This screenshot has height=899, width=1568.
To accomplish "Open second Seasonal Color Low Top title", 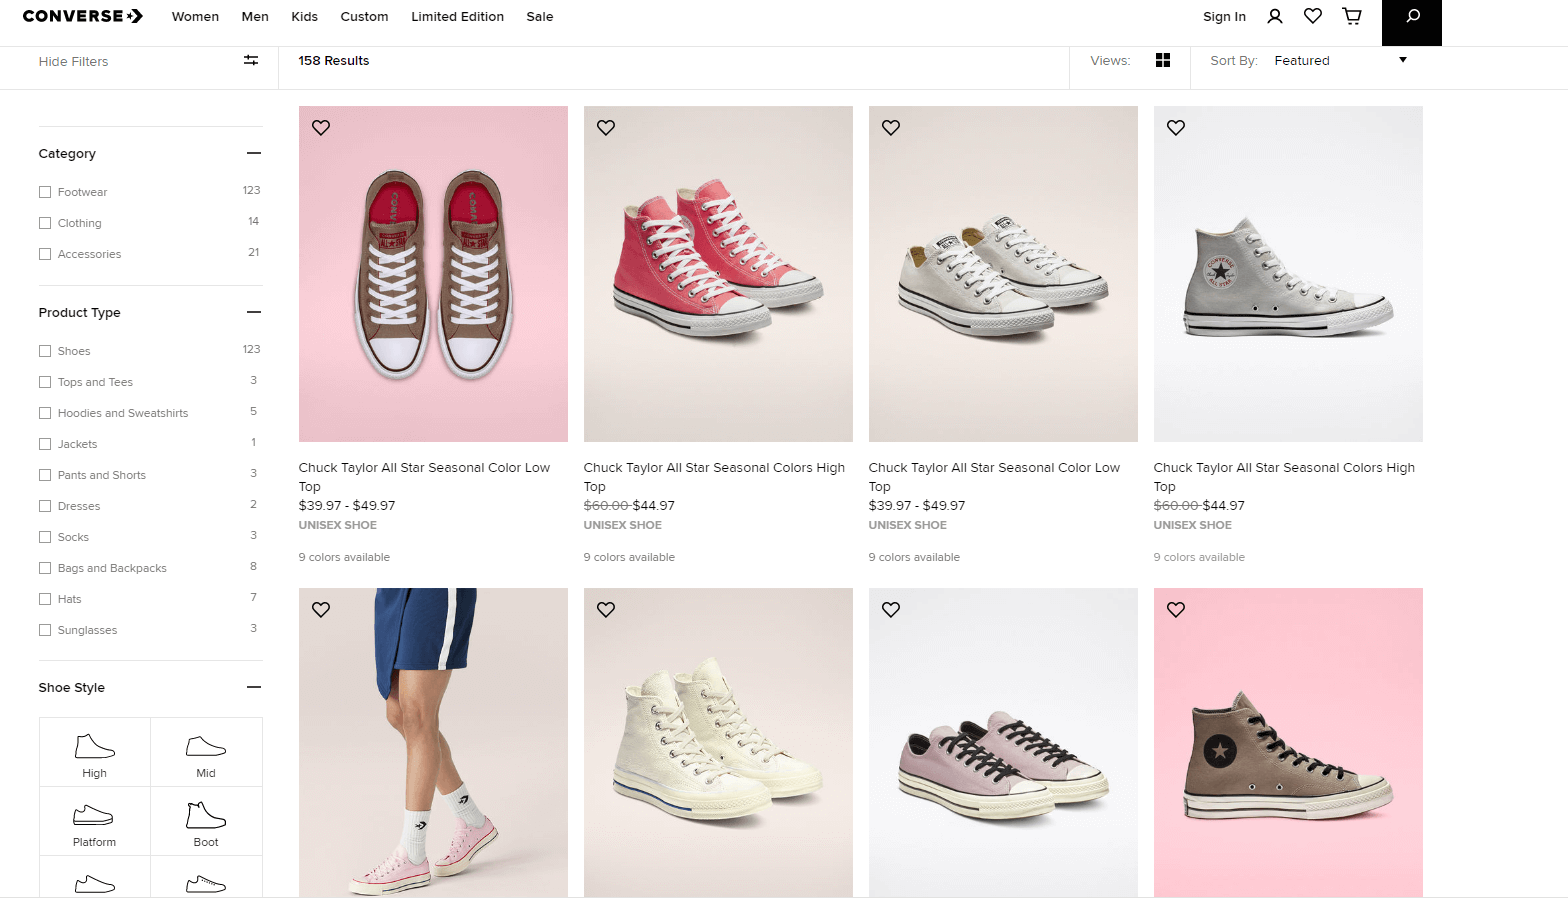I will 994,477.
